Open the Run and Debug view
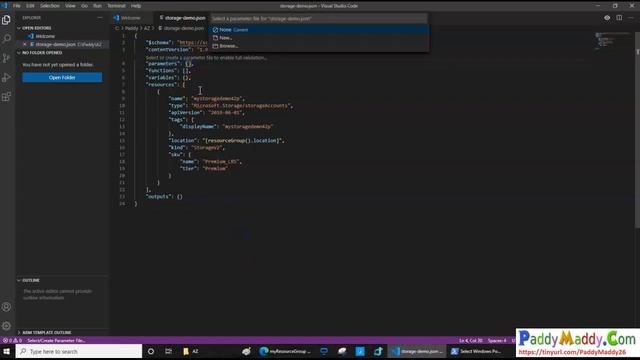The height and width of the screenshot is (360, 640). tap(7, 77)
